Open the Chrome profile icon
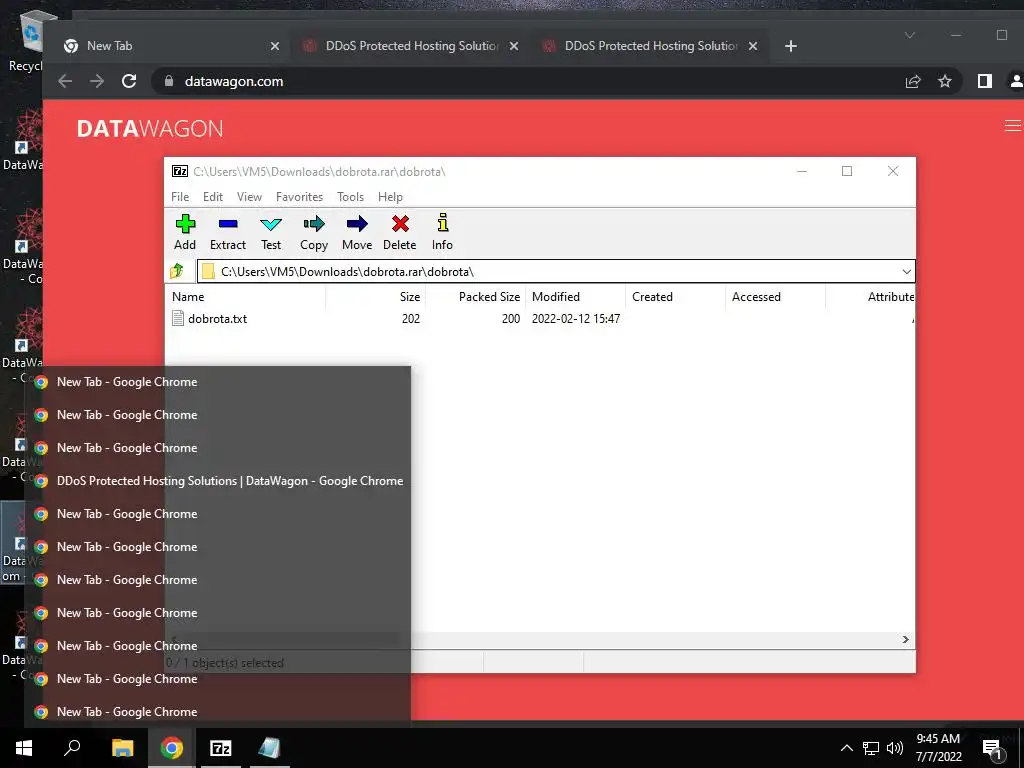The height and width of the screenshot is (768, 1024). [x=1016, y=81]
